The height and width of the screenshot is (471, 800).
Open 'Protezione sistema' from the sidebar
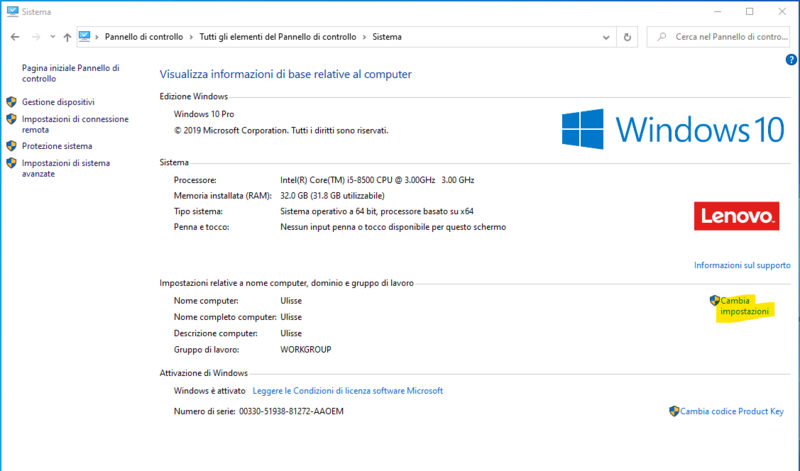click(57, 146)
